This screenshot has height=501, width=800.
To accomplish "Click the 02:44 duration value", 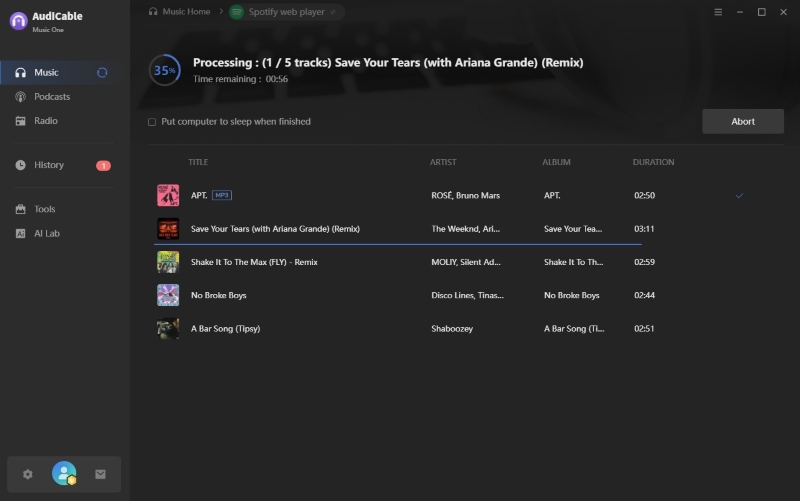I will [x=644, y=295].
